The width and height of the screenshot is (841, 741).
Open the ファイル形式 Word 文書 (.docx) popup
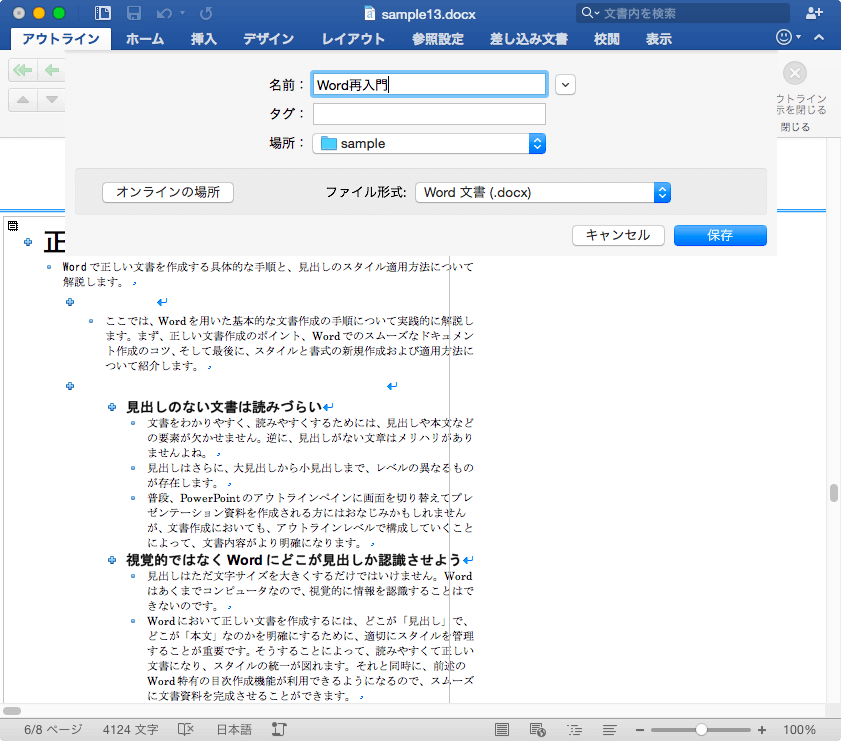coord(543,192)
